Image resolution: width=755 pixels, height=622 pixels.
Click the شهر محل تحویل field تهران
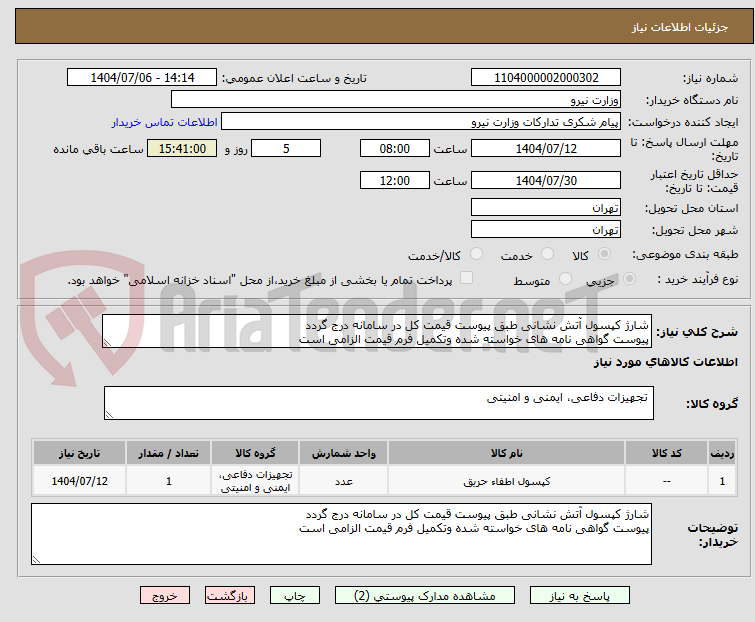546,230
